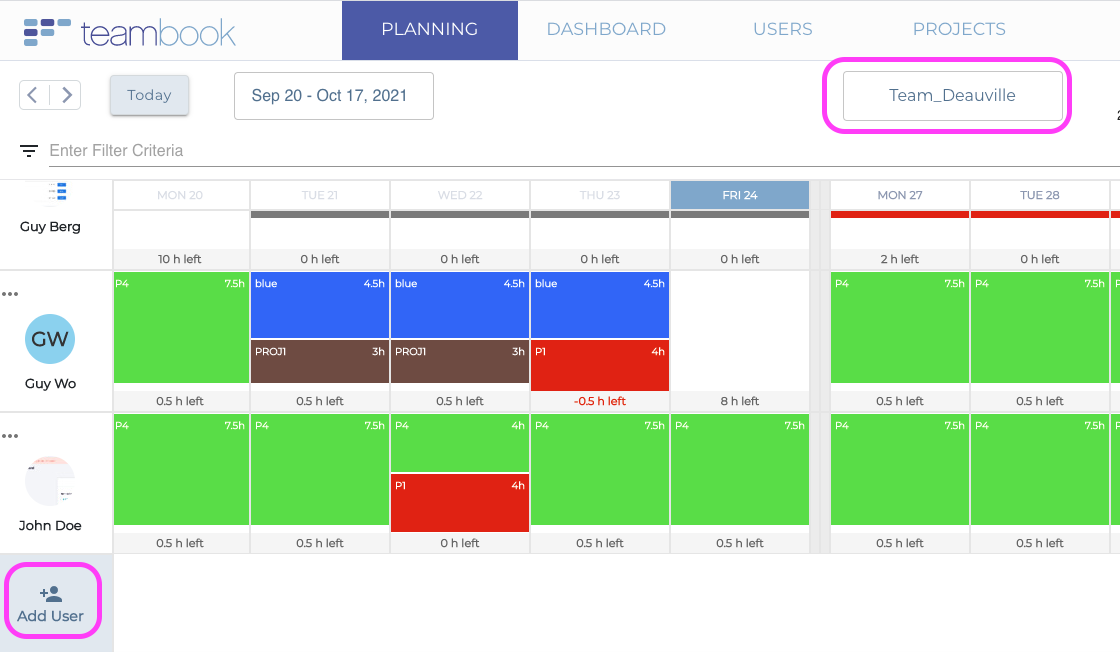The height and width of the screenshot is (652, 1120).
Task: Click GW avatar of Guy Wo
Action: click(x=50, y=338)
